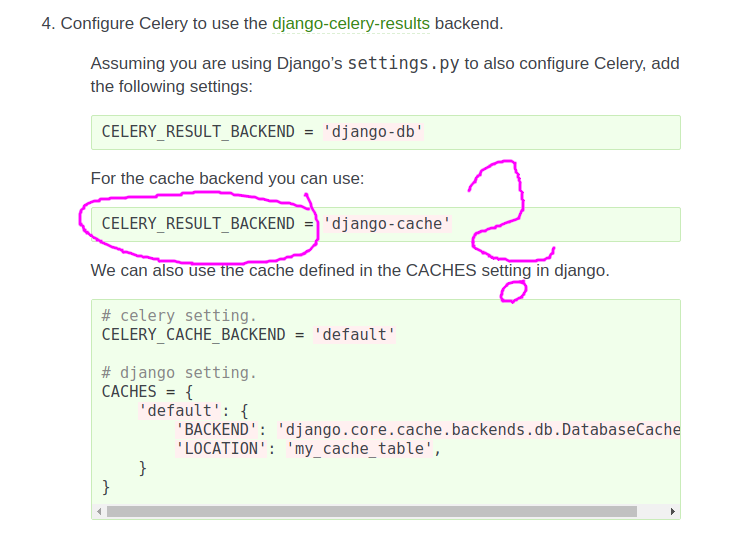The image size is (731, 535).
Task: Click the '# django setting.' comment
Action: coord(179,373)
